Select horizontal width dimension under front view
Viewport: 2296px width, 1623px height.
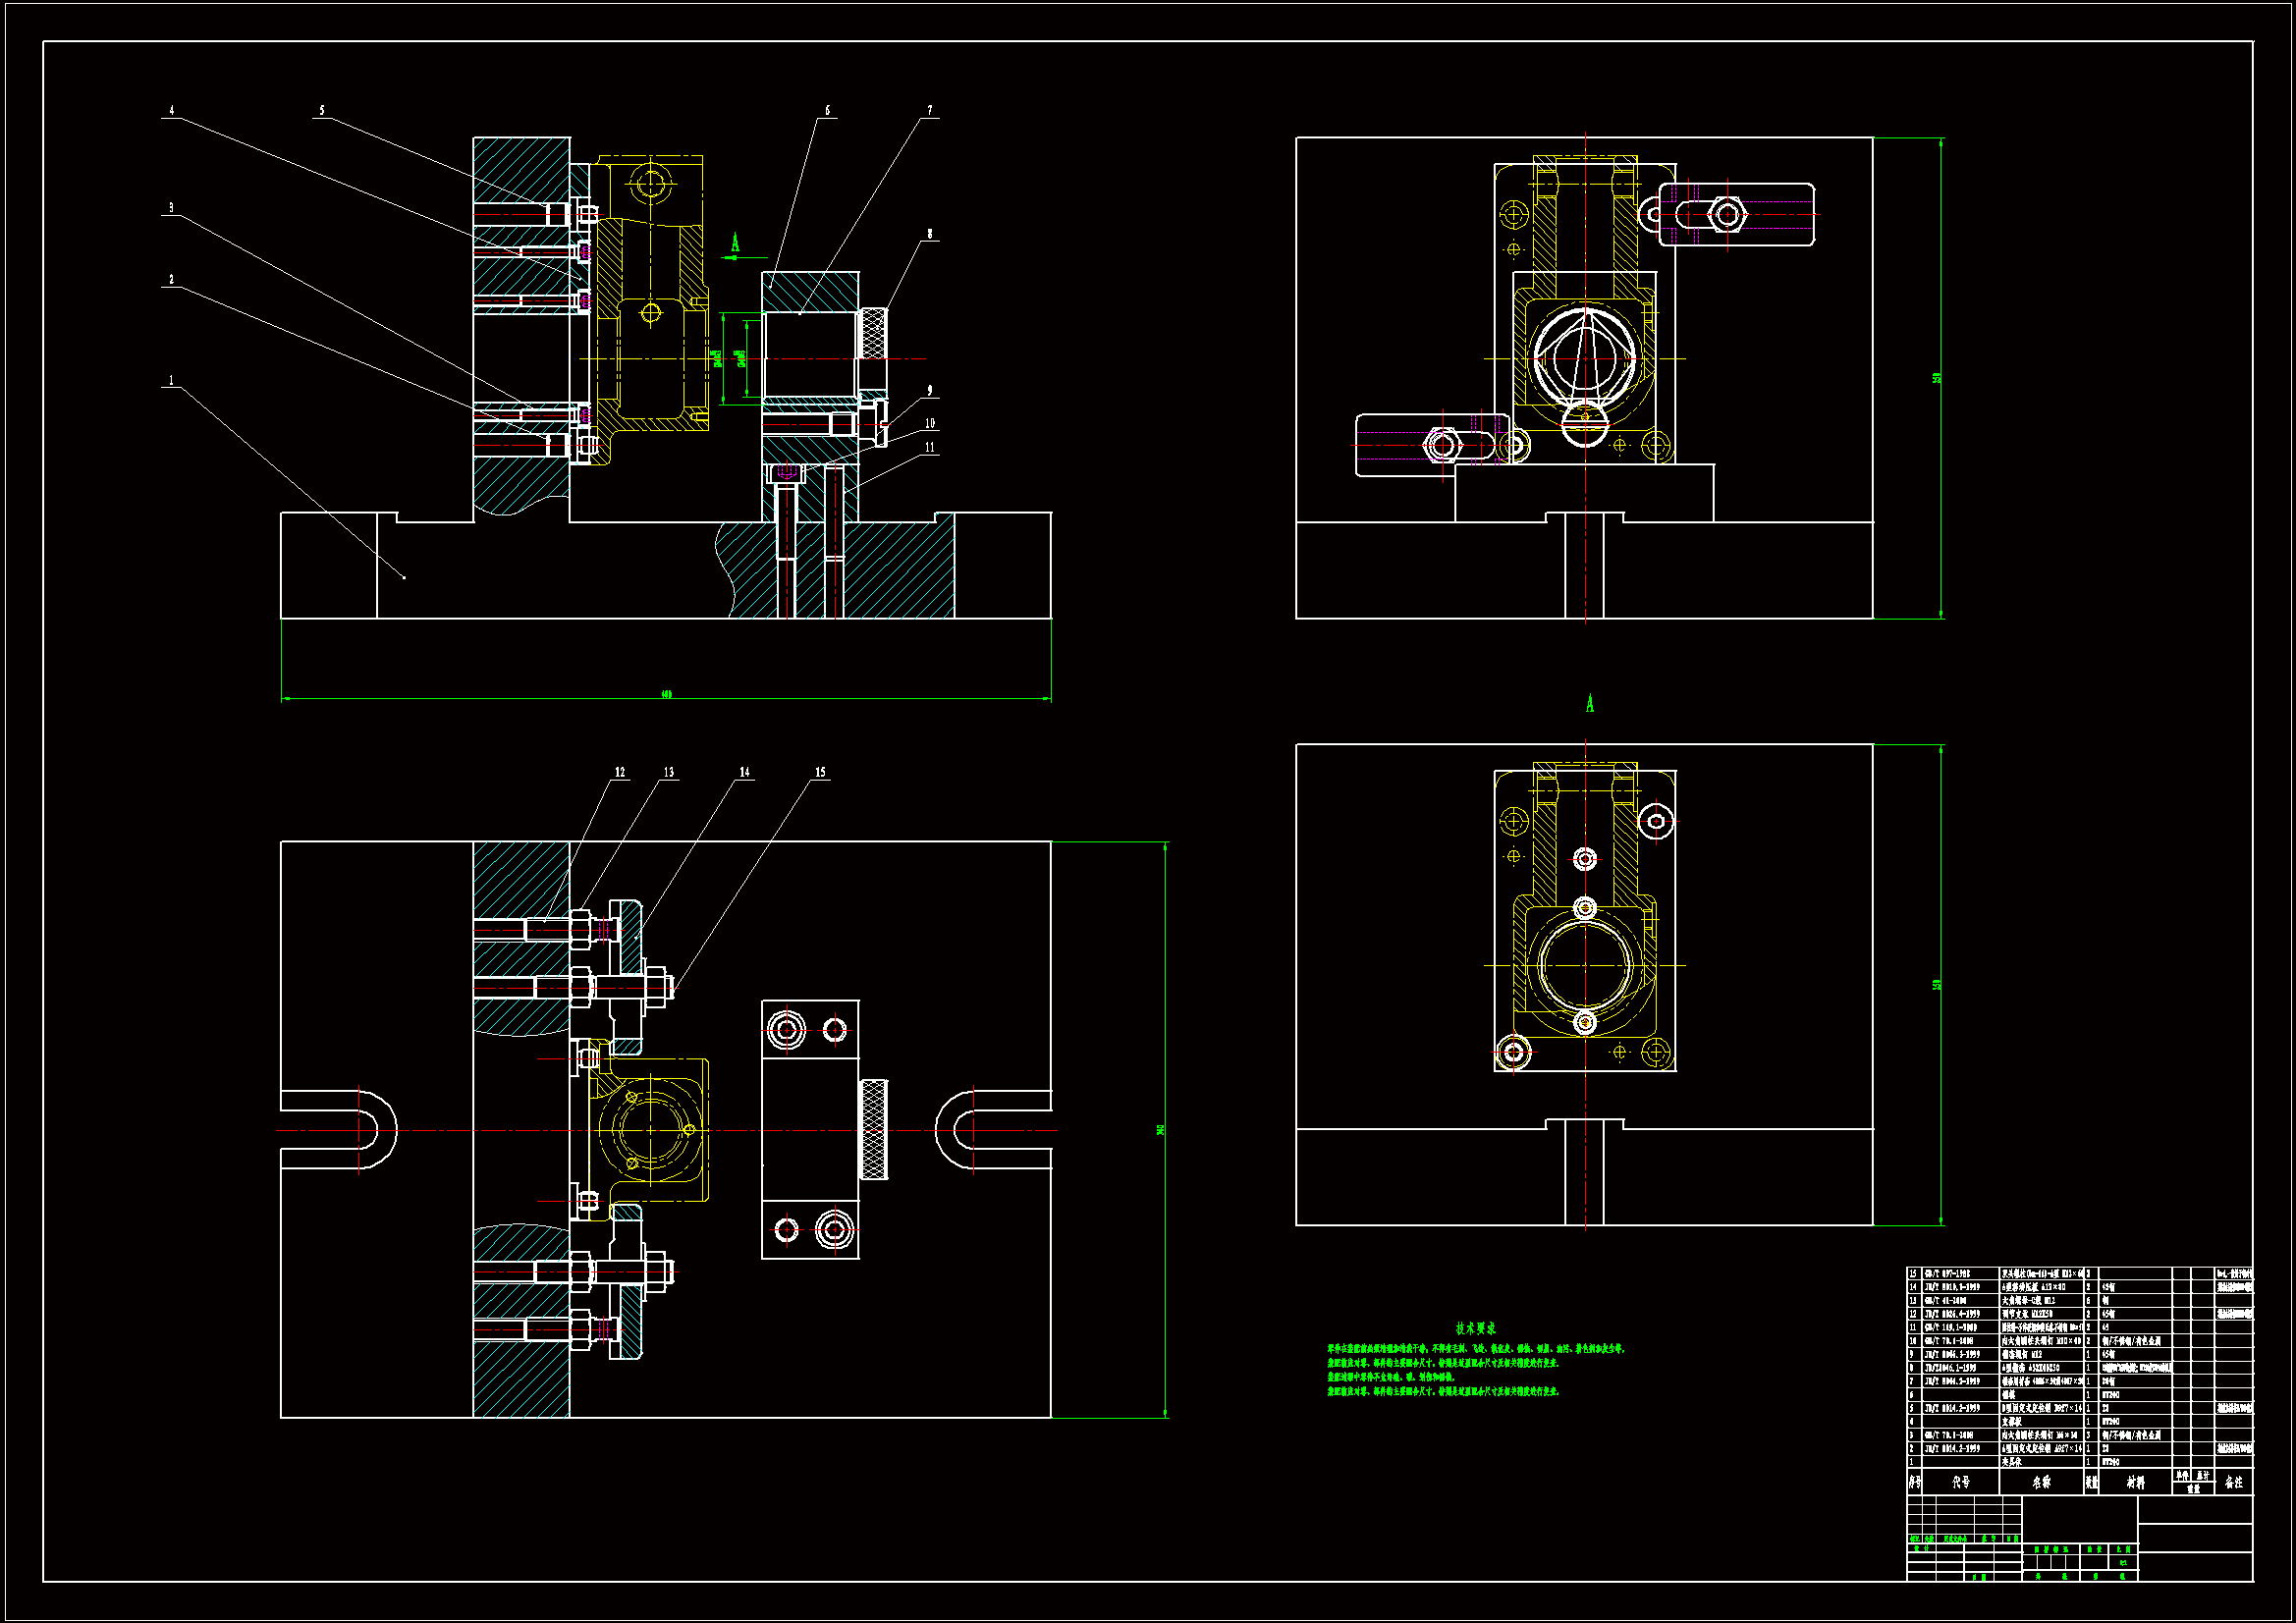tap(667, 695)
